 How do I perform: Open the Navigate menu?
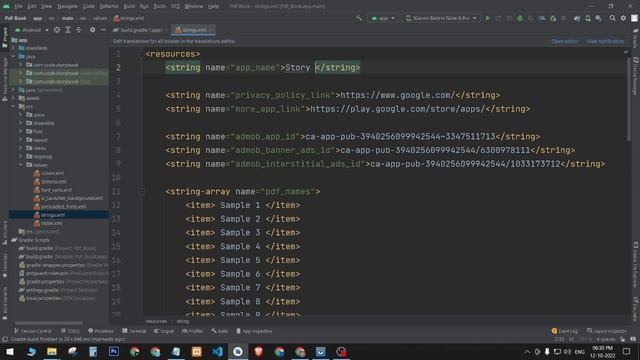pos(67,6)
